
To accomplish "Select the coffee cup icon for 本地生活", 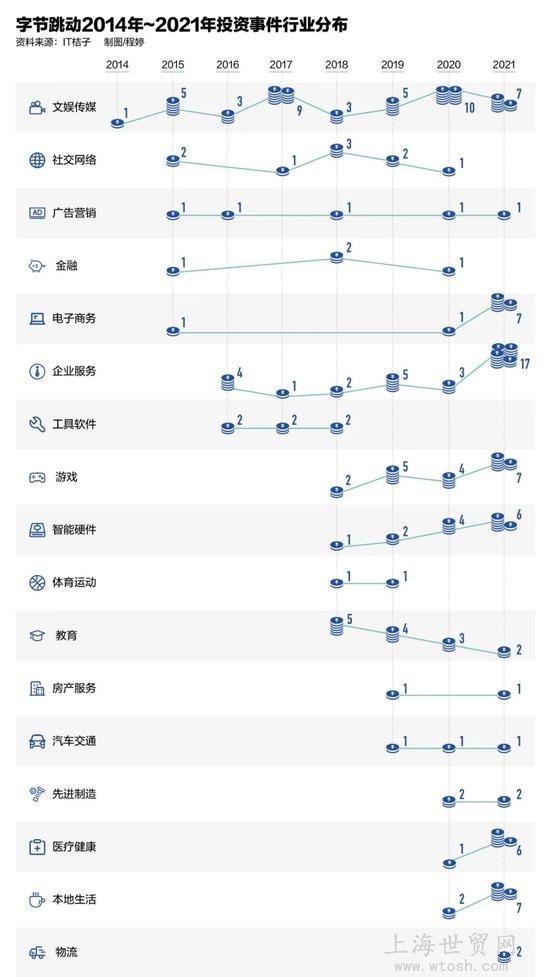I will point(37,900).
